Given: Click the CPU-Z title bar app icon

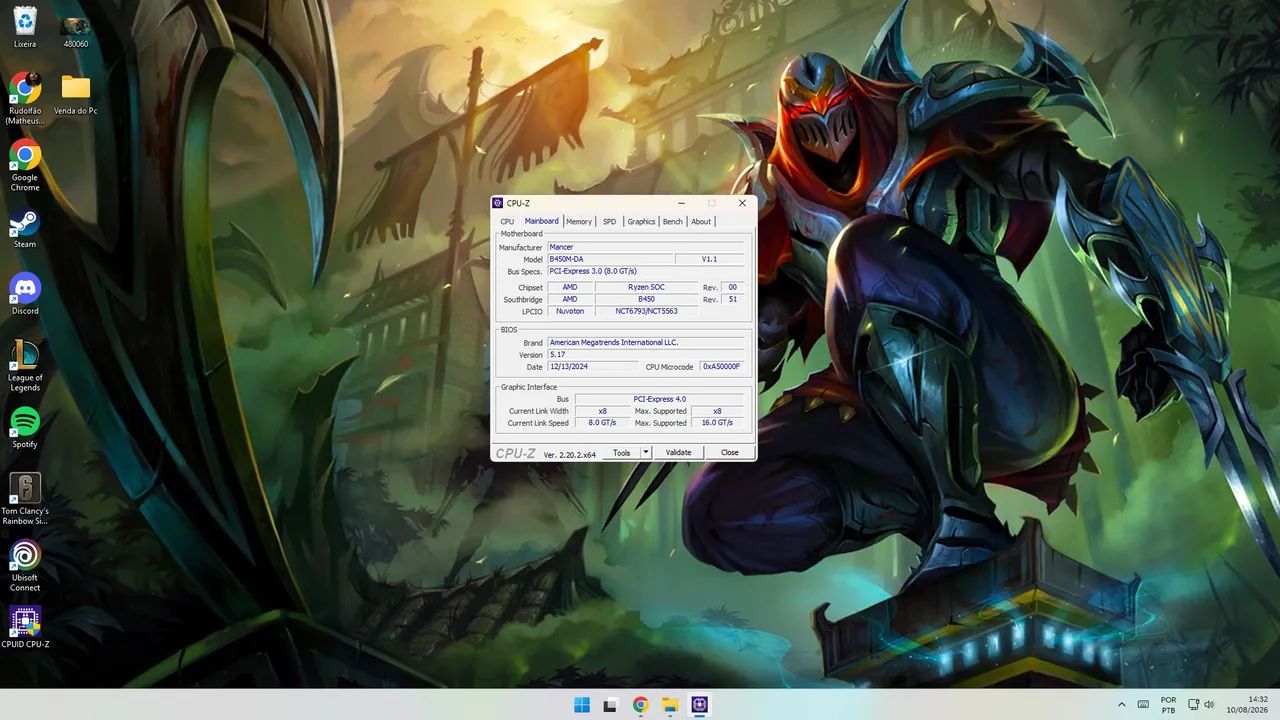Looking at the screenshot, I should pyautogui.click(x=498, y=203).
